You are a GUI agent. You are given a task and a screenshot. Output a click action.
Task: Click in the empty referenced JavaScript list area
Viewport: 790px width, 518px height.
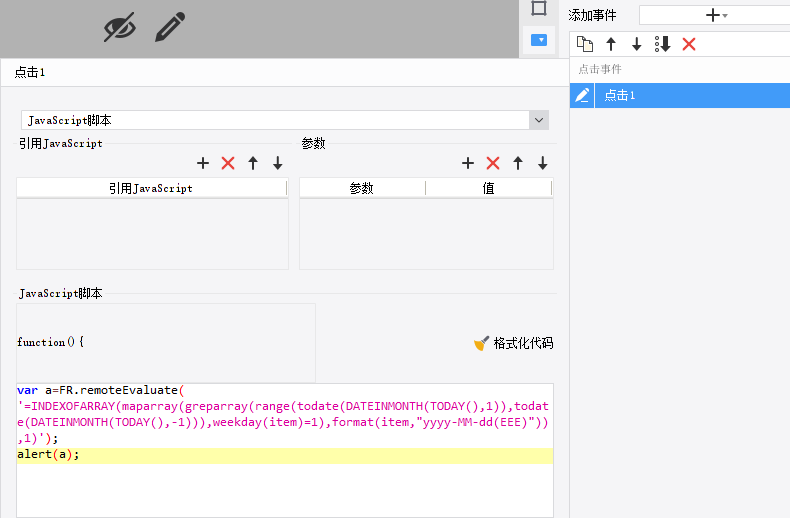[152, 234]
